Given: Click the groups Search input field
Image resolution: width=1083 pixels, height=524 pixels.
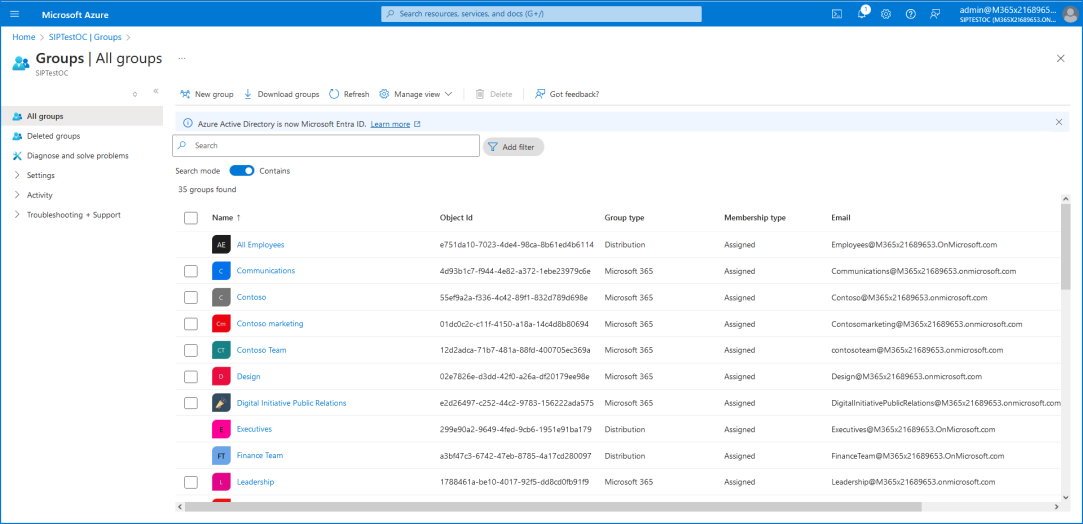Looking at the screenshot, I should coord(327,146).
